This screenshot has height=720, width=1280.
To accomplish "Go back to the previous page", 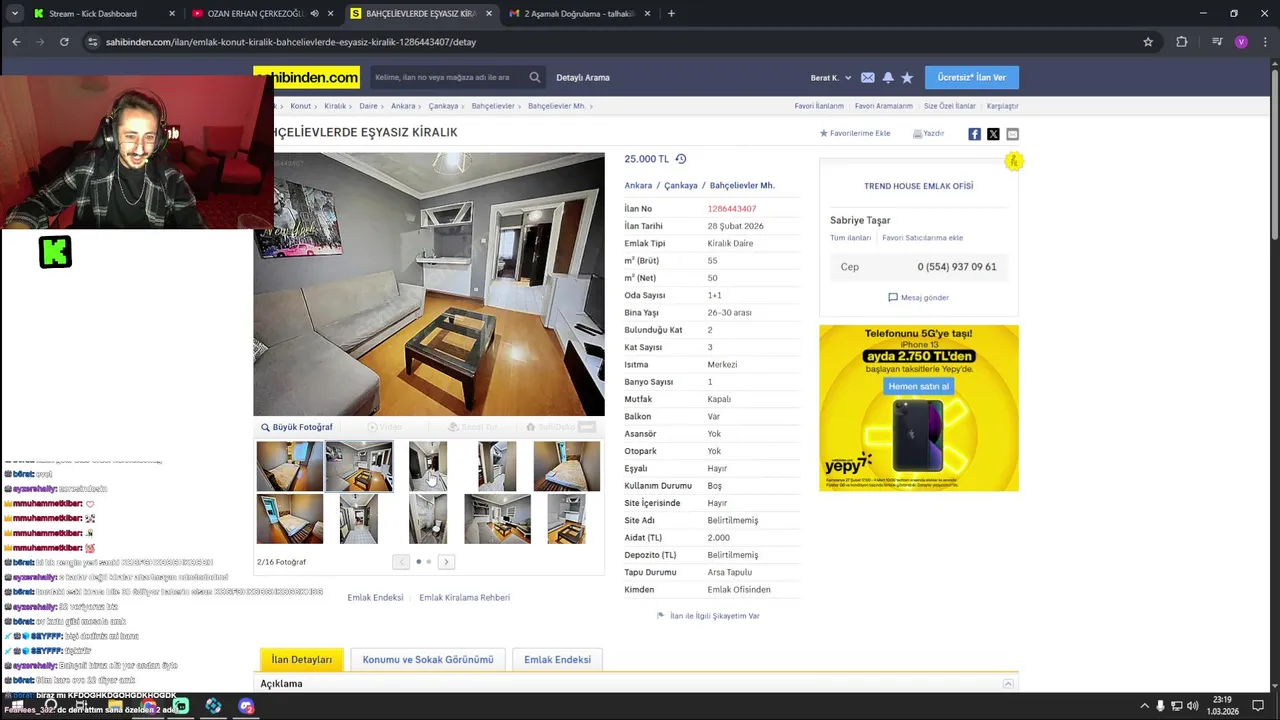I will click(x=16, y=42).
